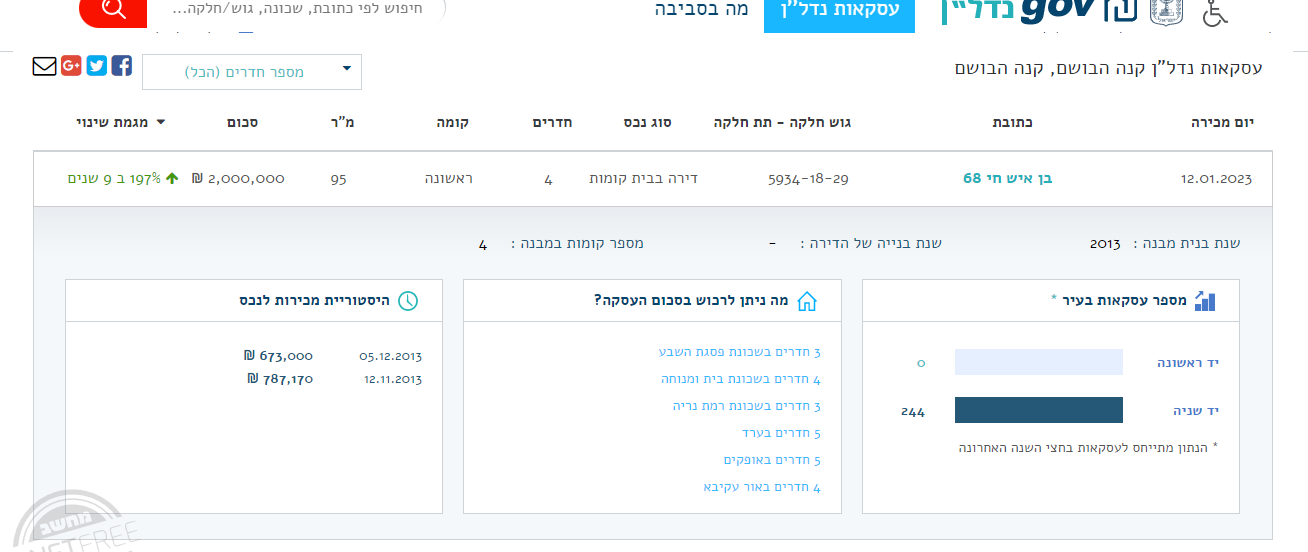Viewport: 1308px width, 552px height.
Task: Click the link 5 חדרים באופקים
Action: (772, 460)
